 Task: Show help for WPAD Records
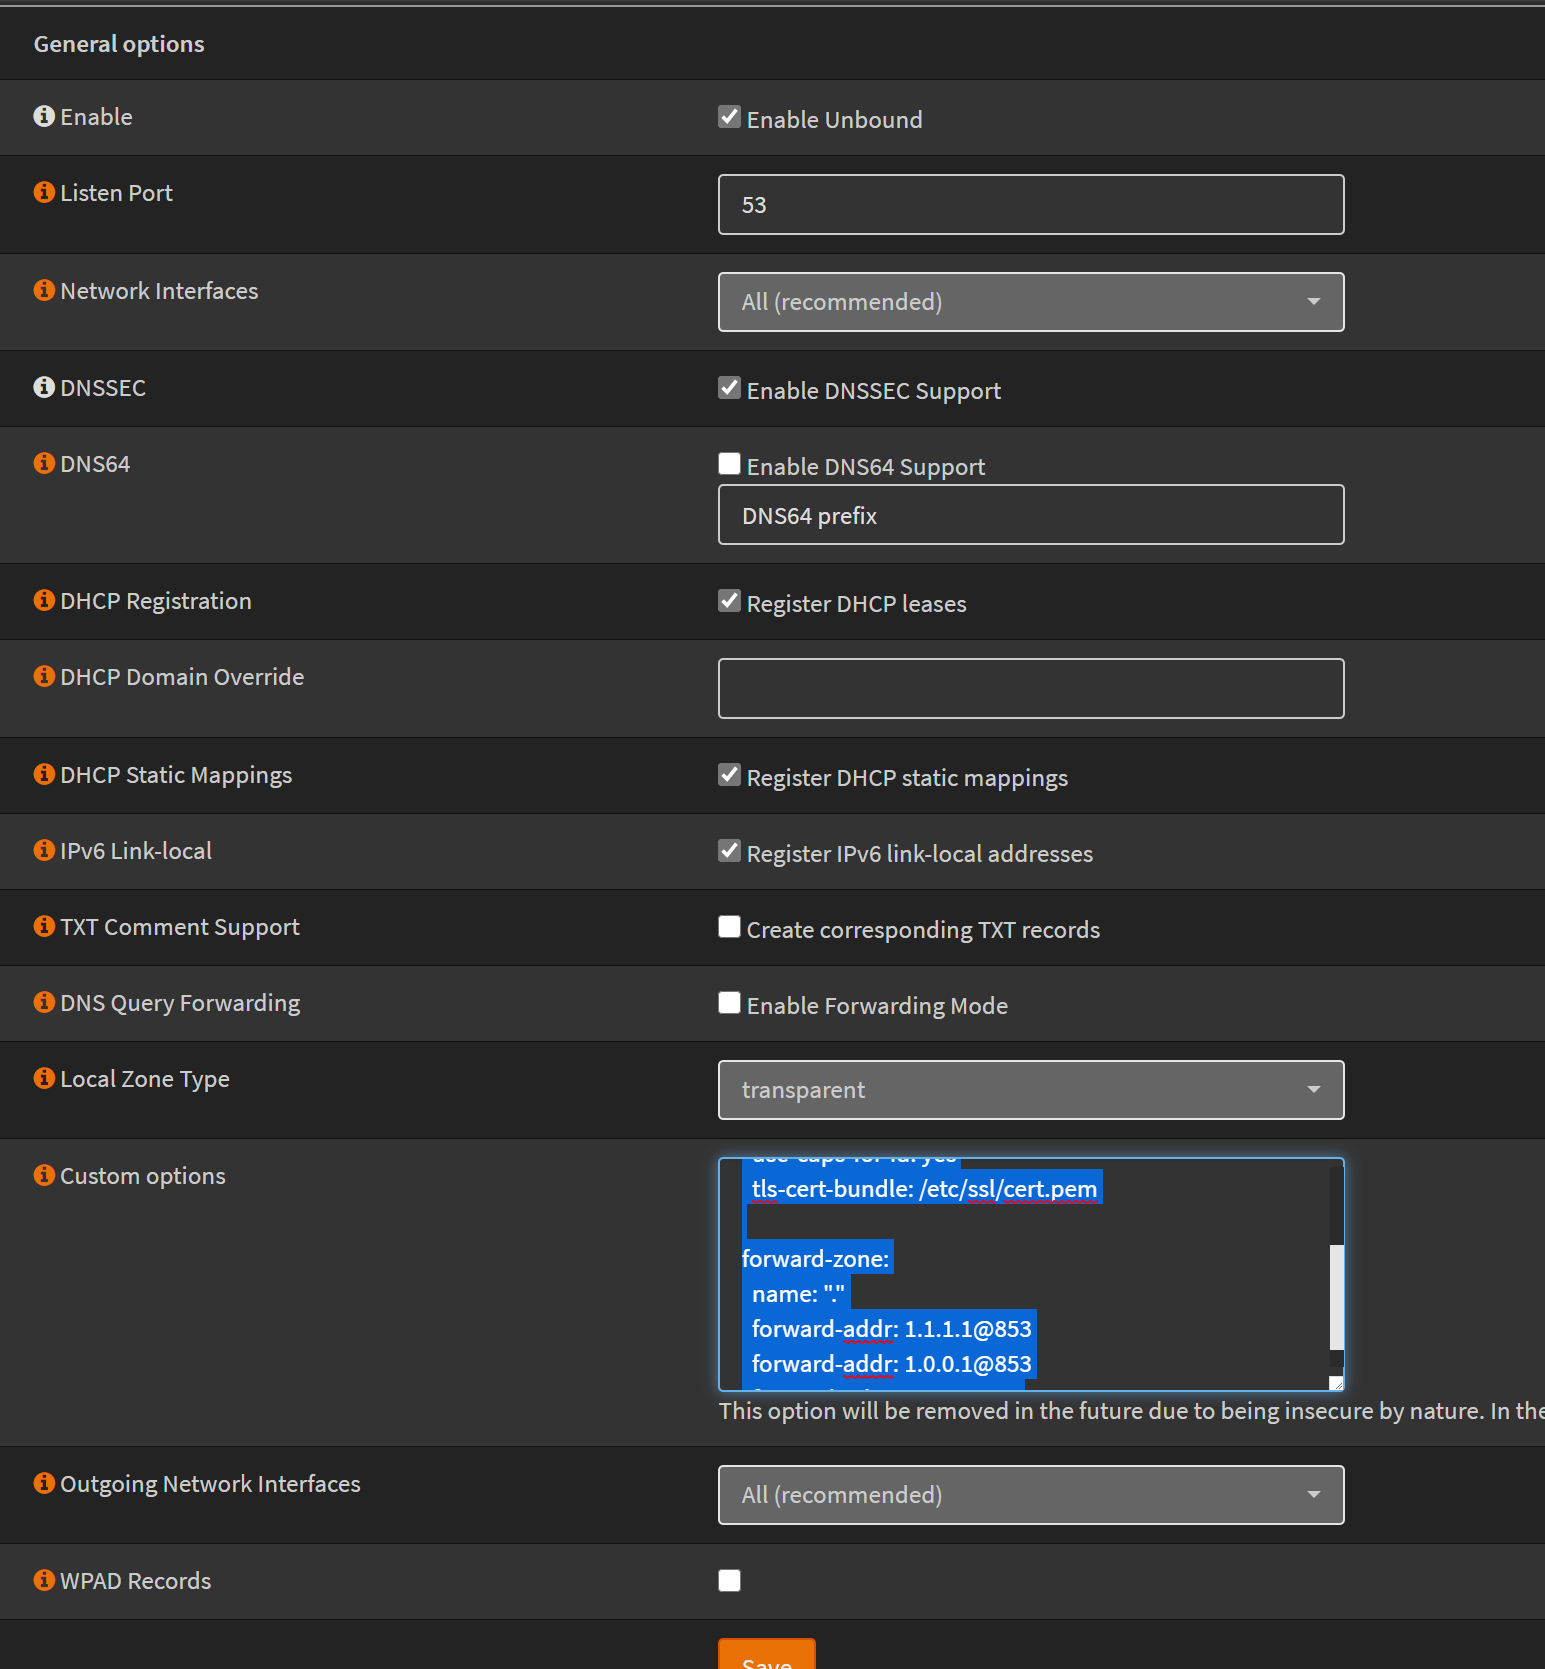(x=44, y=1580)
